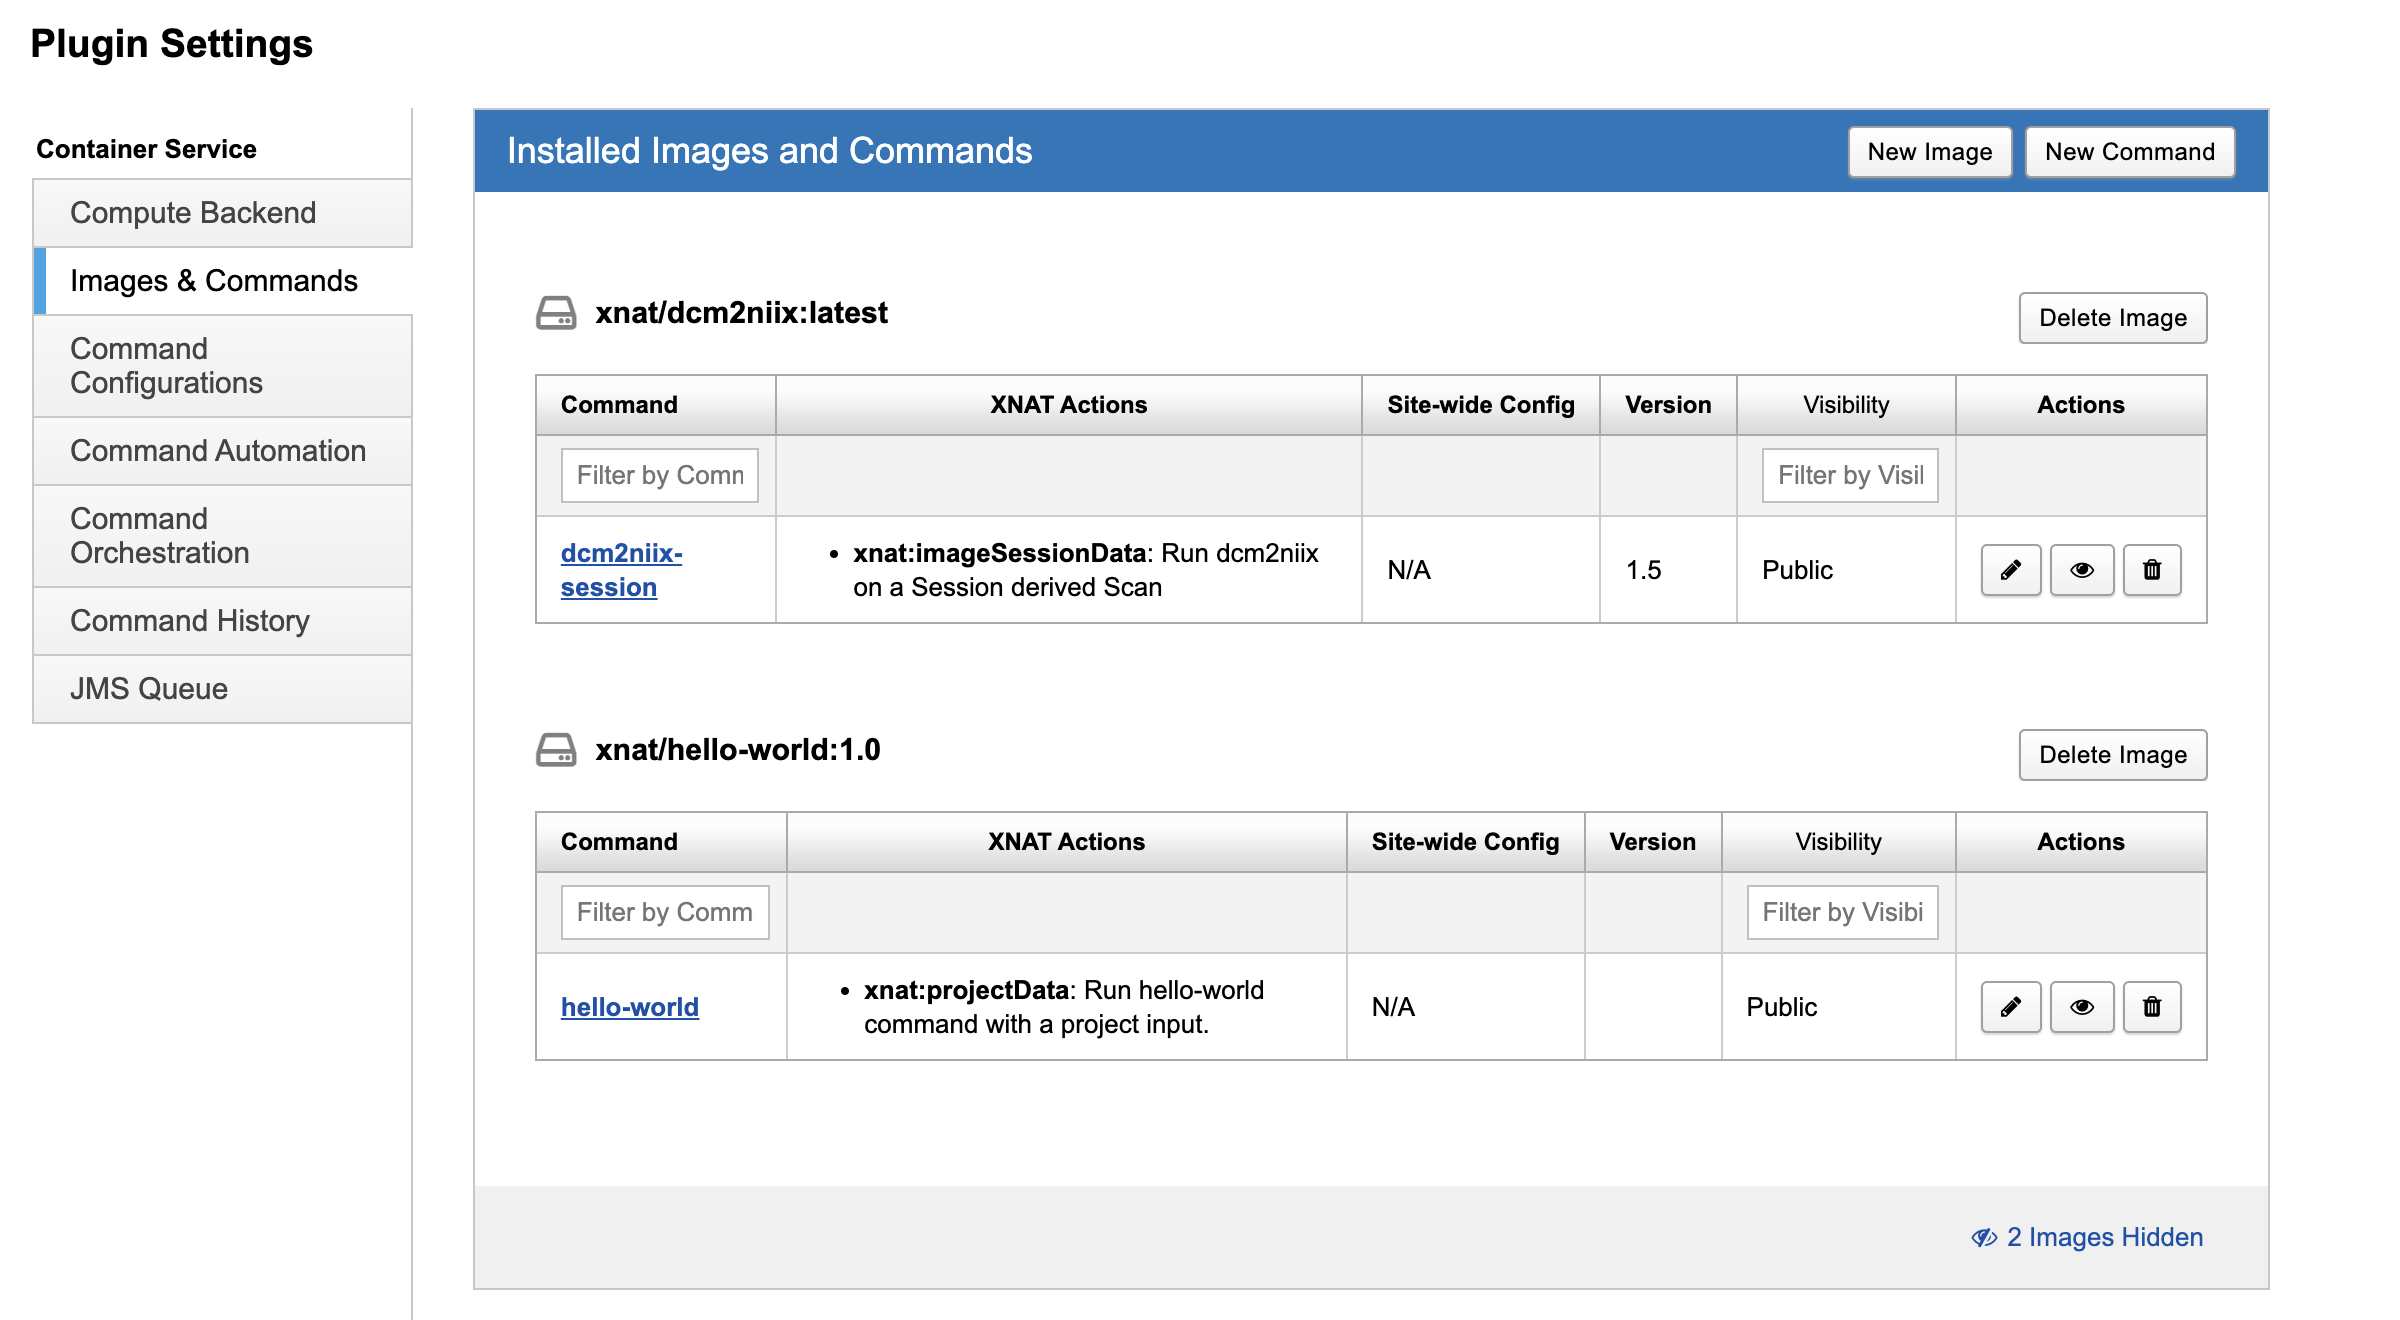
Task: Toggle visibility eye for dcm2niix-session command
Action: click(x=2082, y=570)
